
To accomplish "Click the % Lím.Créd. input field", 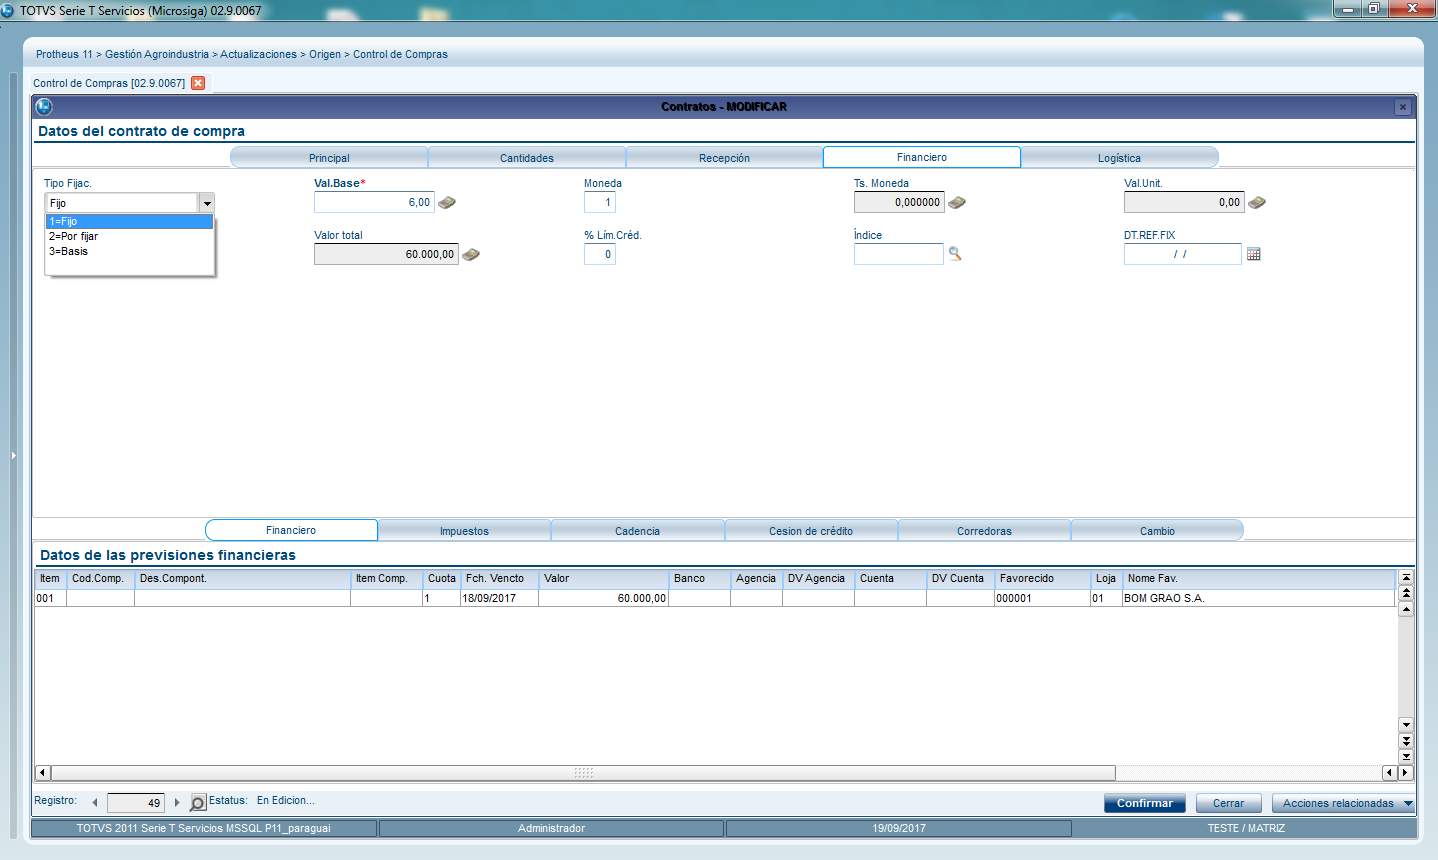I will (x=600, y=254).
